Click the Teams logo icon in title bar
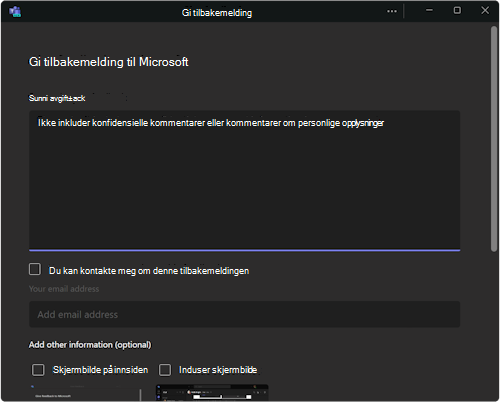The width and height of the screenshot is (500, 402). pyautogui.click(x=15, y=12)
